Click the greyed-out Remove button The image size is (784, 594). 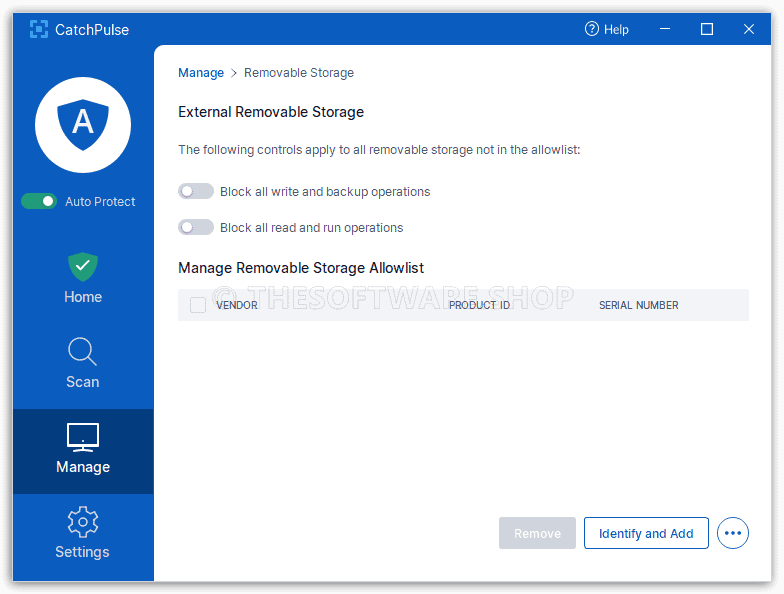tap(538, 533)
